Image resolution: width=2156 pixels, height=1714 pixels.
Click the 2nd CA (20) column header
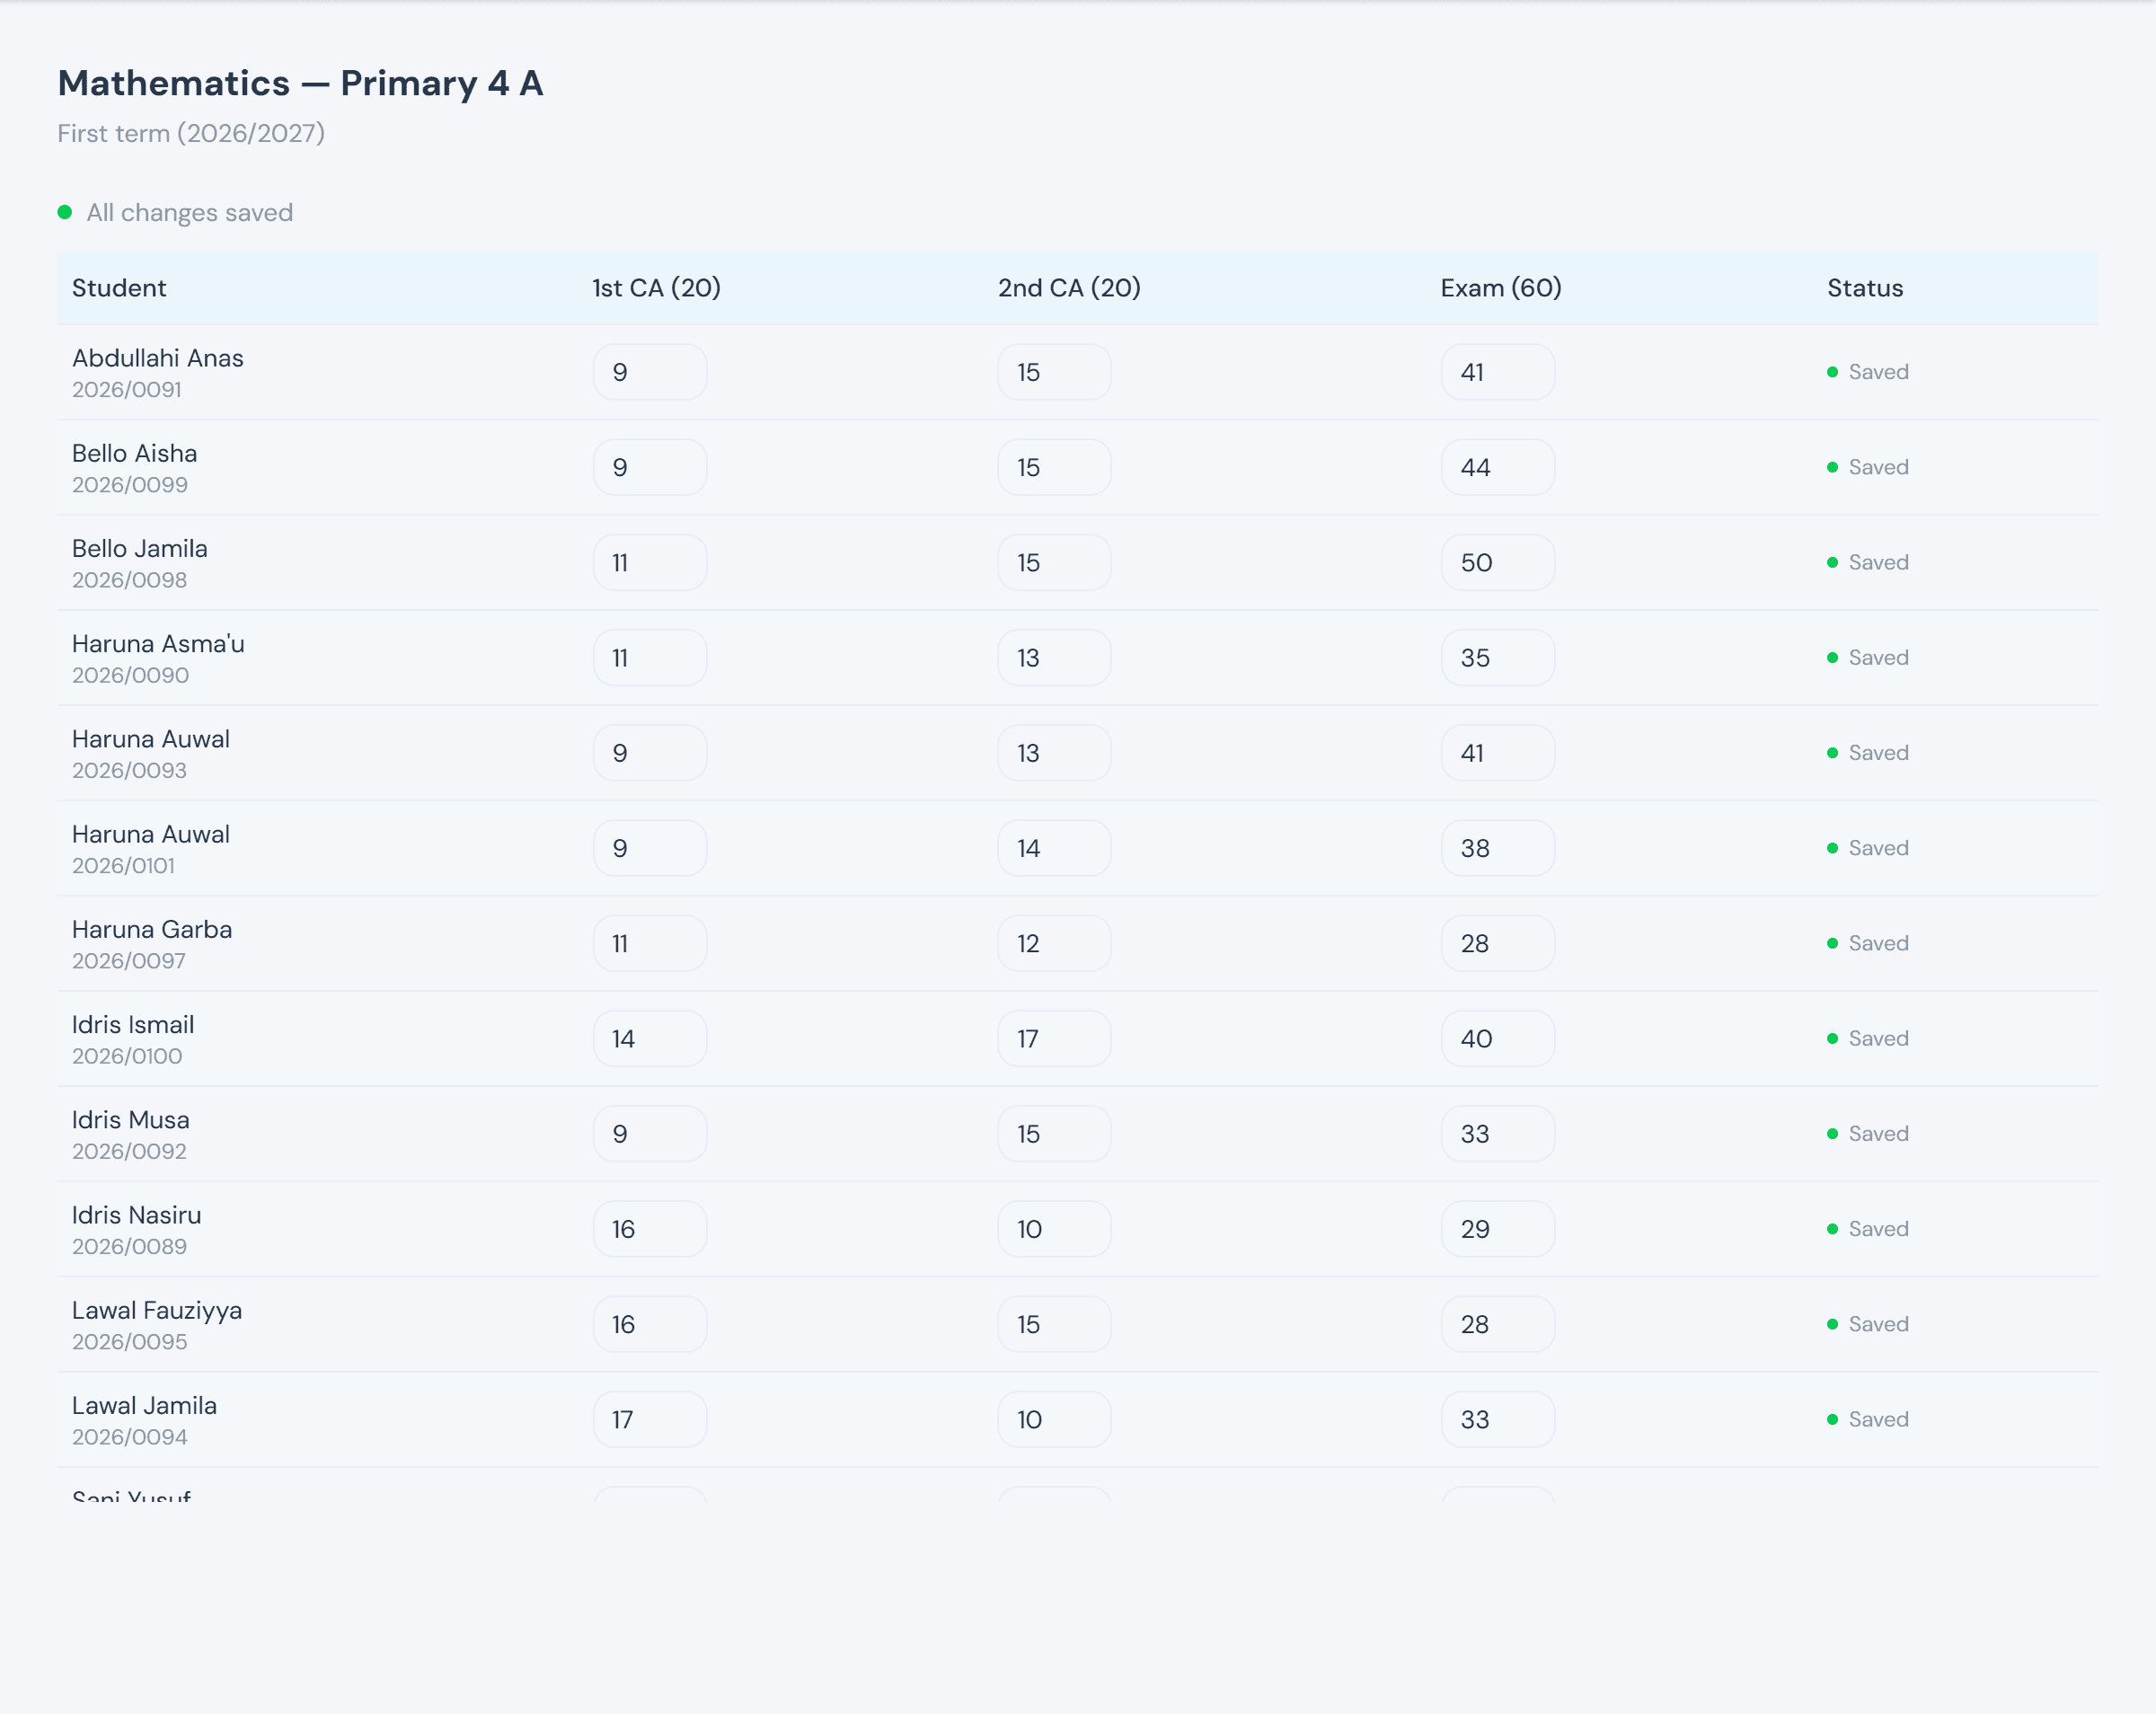(x=1069, y=288)
